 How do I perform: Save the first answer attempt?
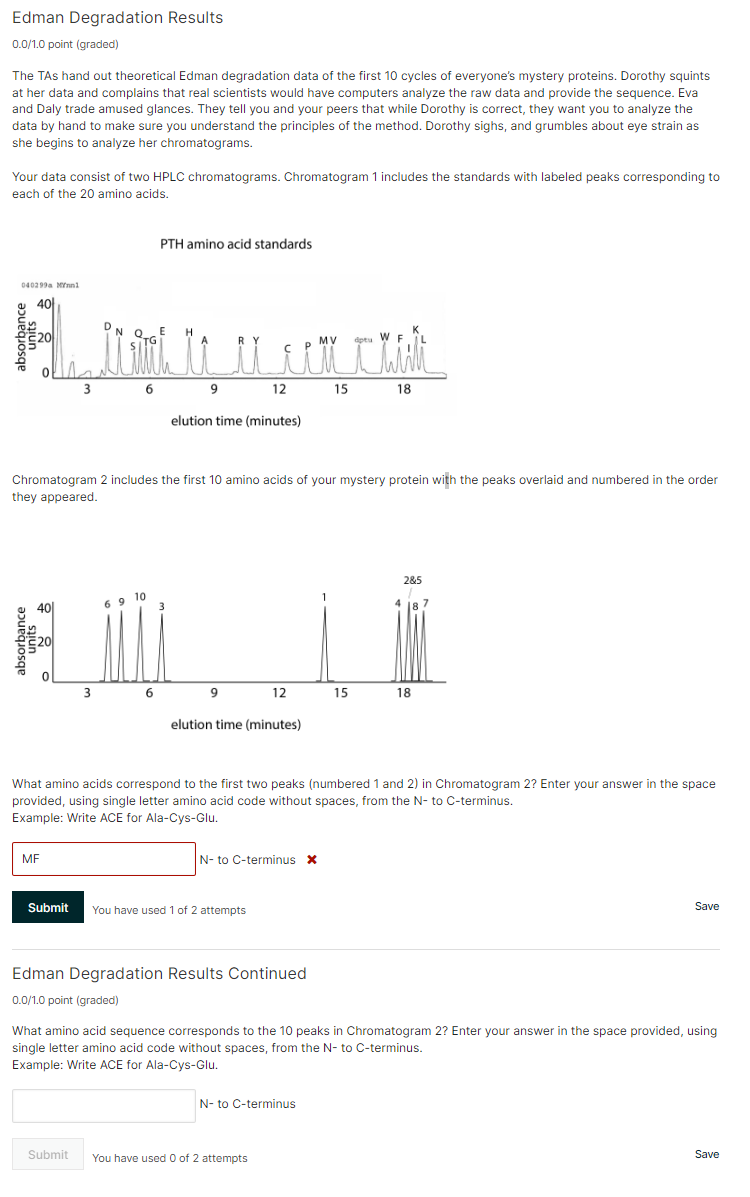(706, 906)
